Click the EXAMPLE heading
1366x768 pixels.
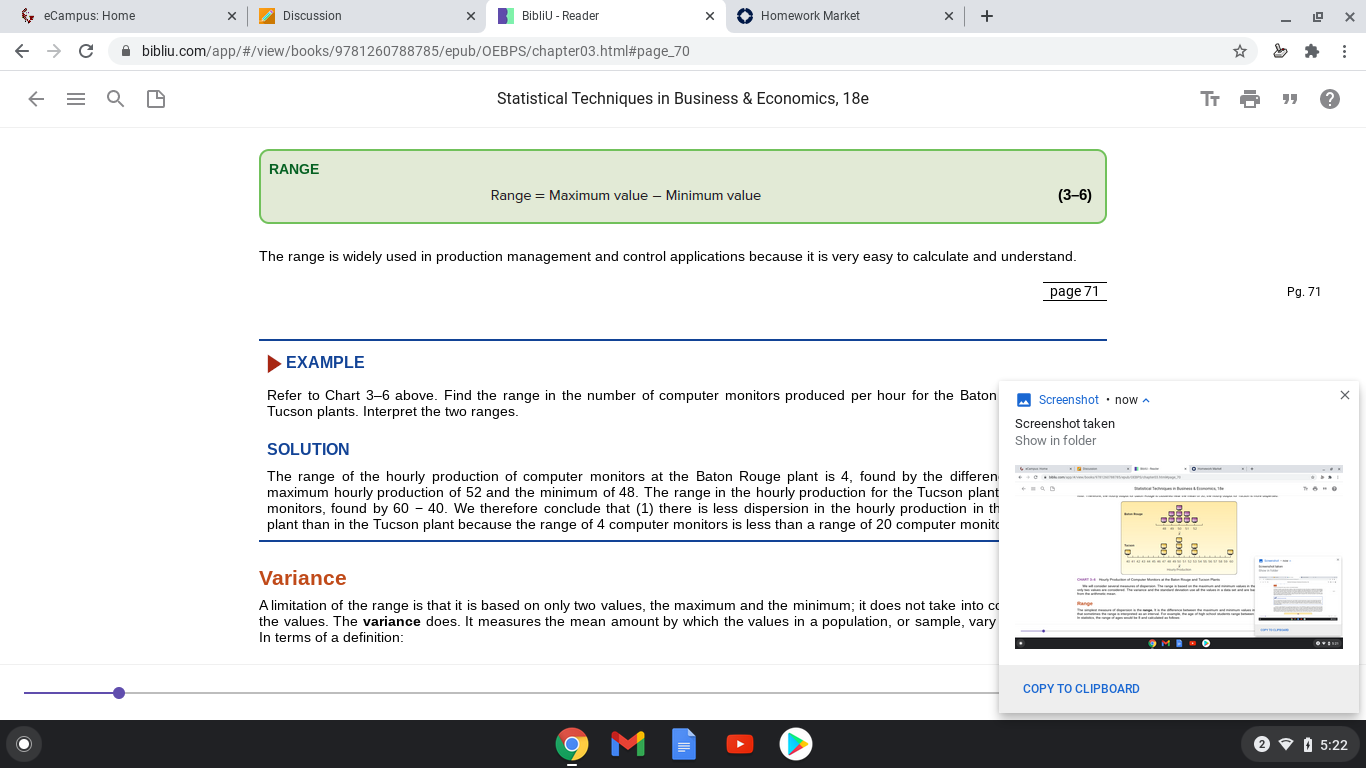pyautogui.click(x=325, y=363)
